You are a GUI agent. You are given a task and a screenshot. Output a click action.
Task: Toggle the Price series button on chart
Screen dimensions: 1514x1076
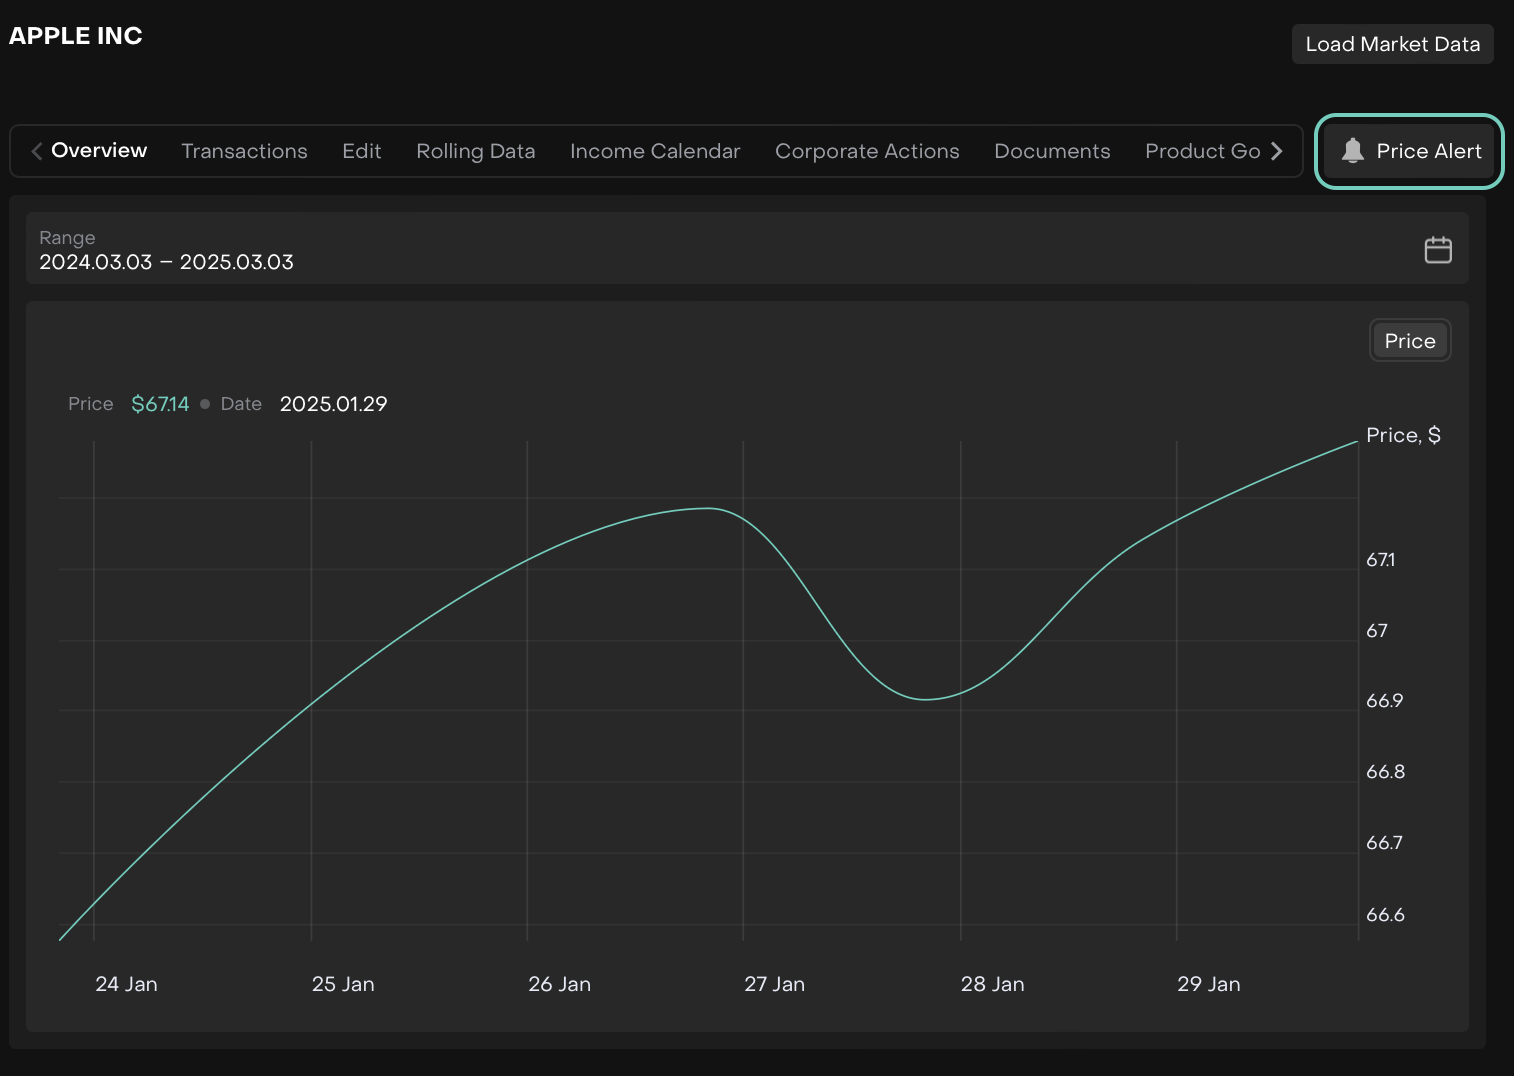1409,341
